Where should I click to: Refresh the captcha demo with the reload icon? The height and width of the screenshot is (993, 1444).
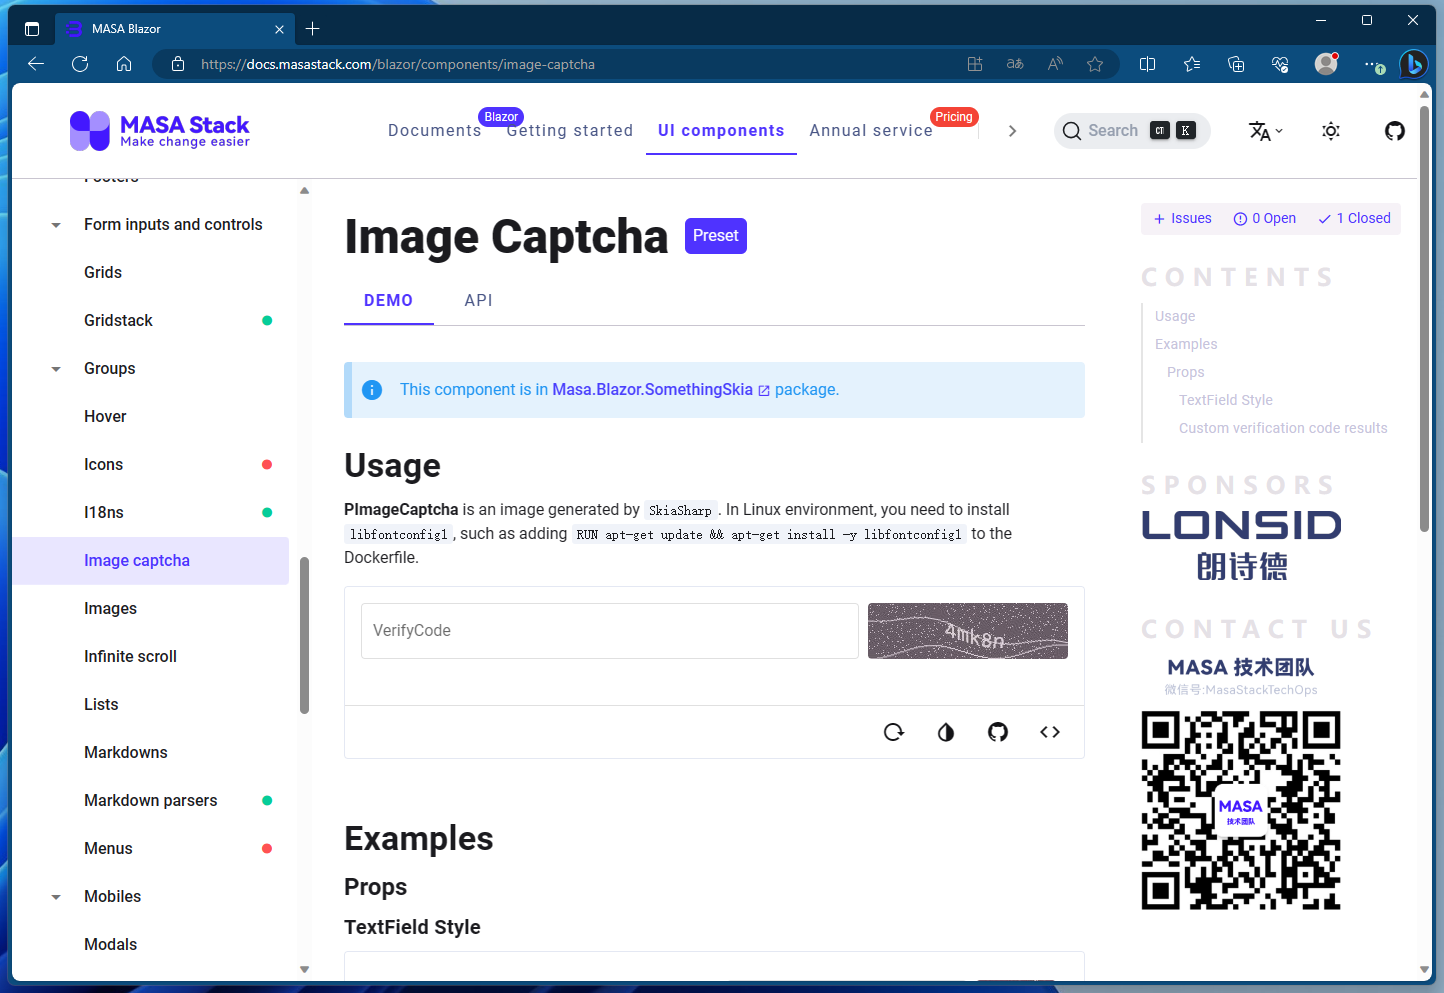coord(894,731)
